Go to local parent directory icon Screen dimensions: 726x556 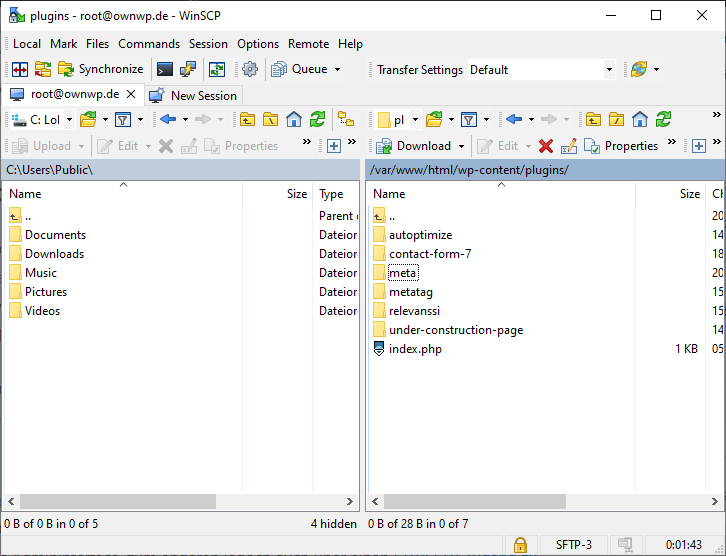[x=248, y=119]
